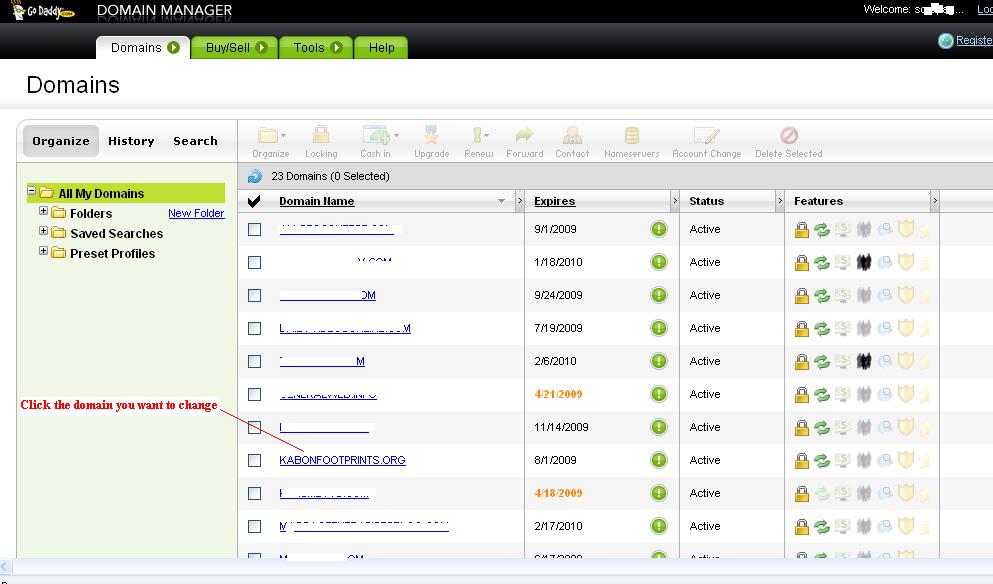Viewport: 993px width, 584px height.
Task: Open the Tools tab menu
Action: pos(317,48)
